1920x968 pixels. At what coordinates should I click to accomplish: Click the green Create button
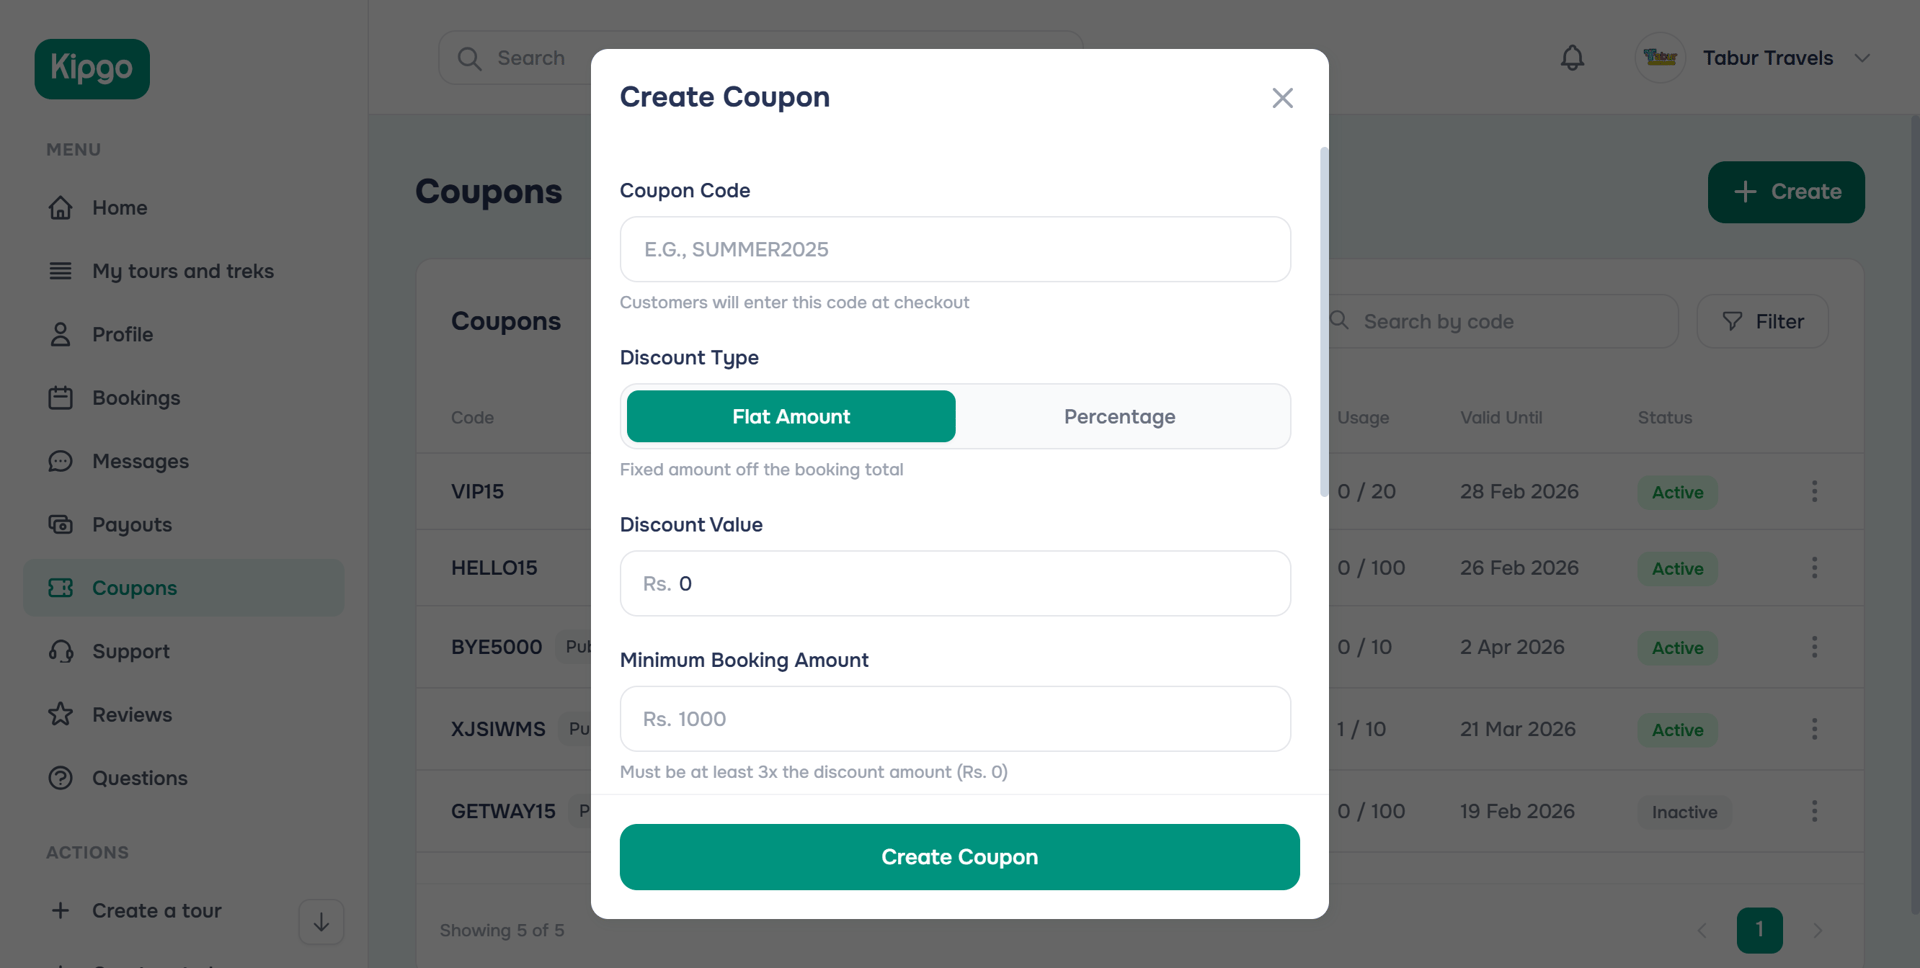[x=1786, y=192]
